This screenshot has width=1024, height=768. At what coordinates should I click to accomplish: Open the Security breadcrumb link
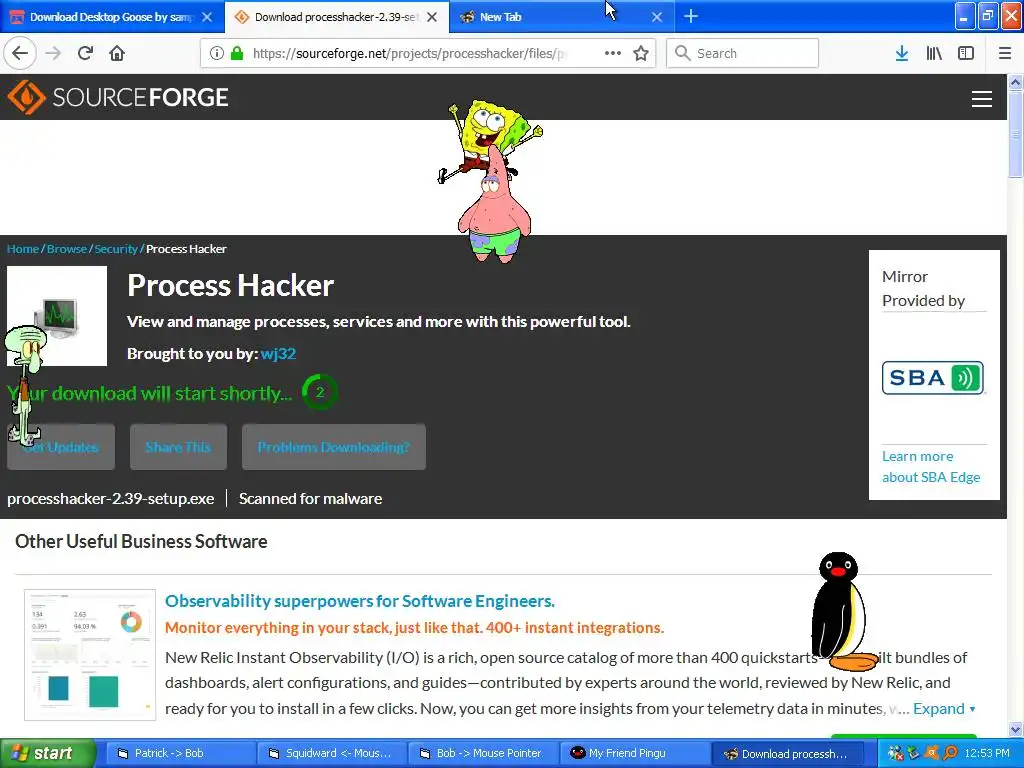(116, 249)
